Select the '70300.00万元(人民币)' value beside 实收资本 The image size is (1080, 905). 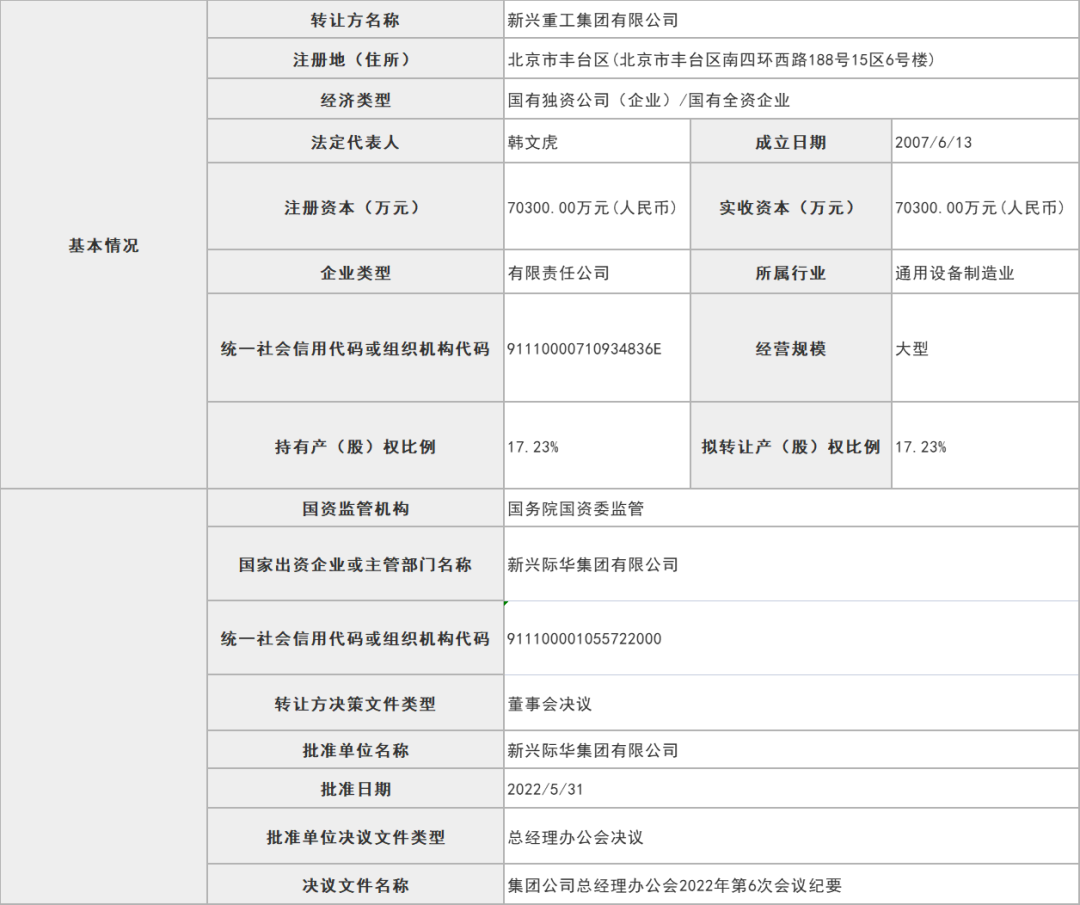coord(981,207)
